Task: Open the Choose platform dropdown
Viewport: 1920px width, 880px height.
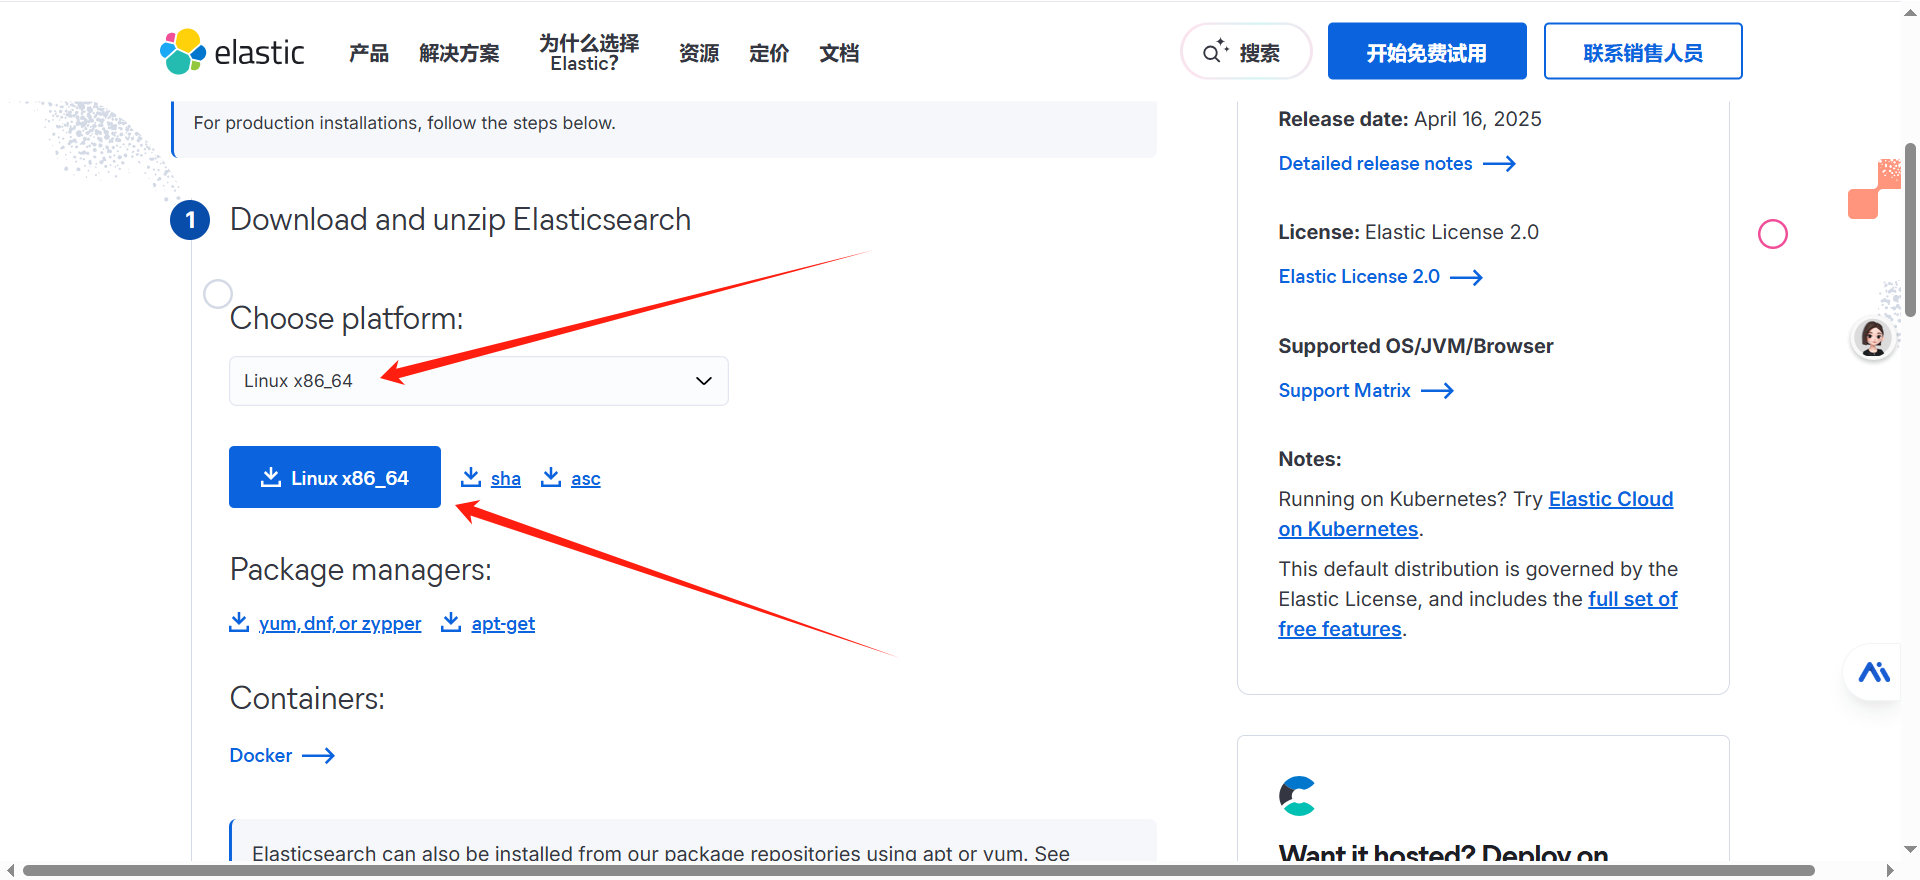Action: click(x=479, y=381)
